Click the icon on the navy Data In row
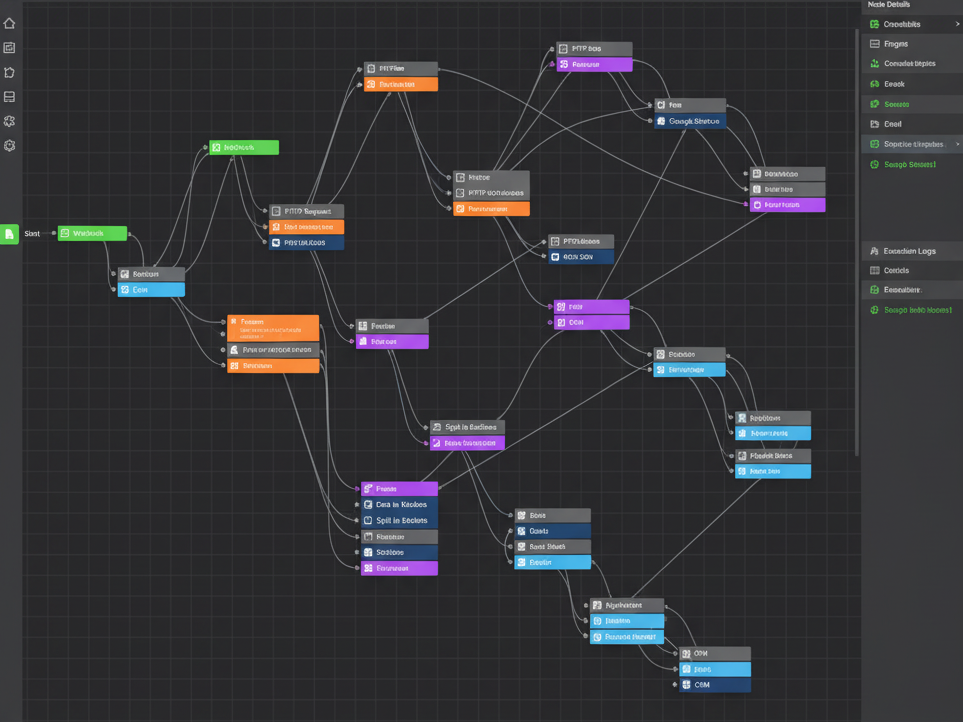This screenshot has height=722, width=963. coord(368,505)
